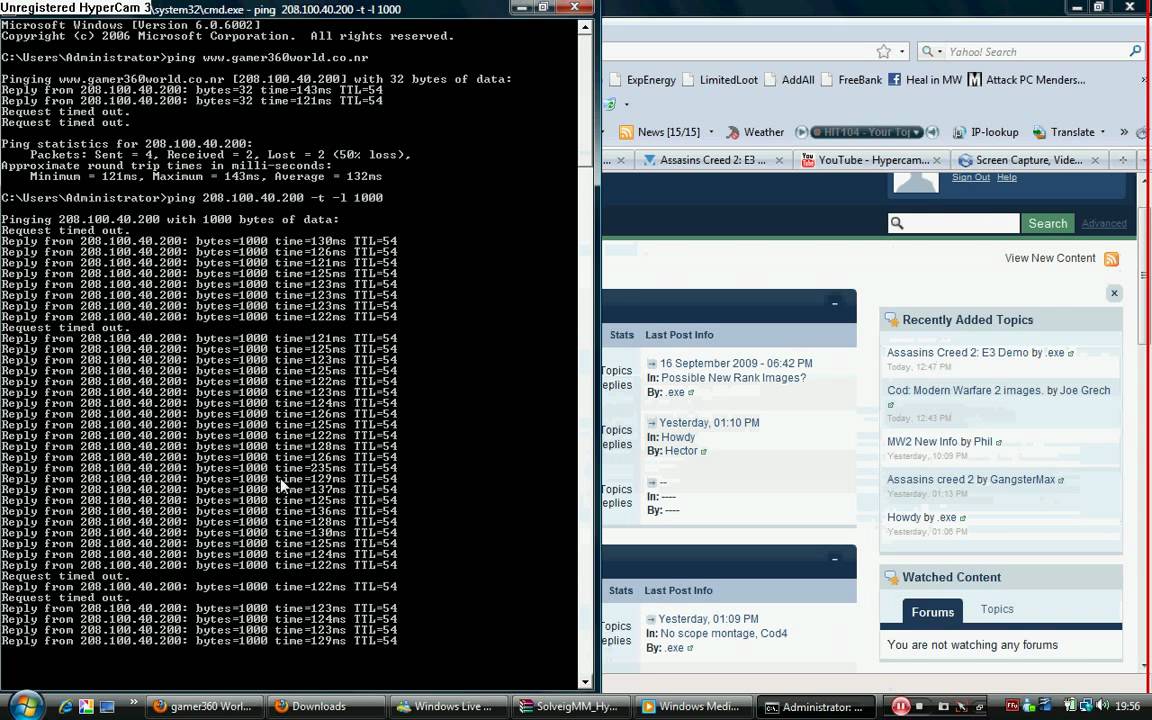The height and width of the screenshot is (720, 1152).
Task: Click cmd window scrollbar down arrow
Action: tap(586, 682)
